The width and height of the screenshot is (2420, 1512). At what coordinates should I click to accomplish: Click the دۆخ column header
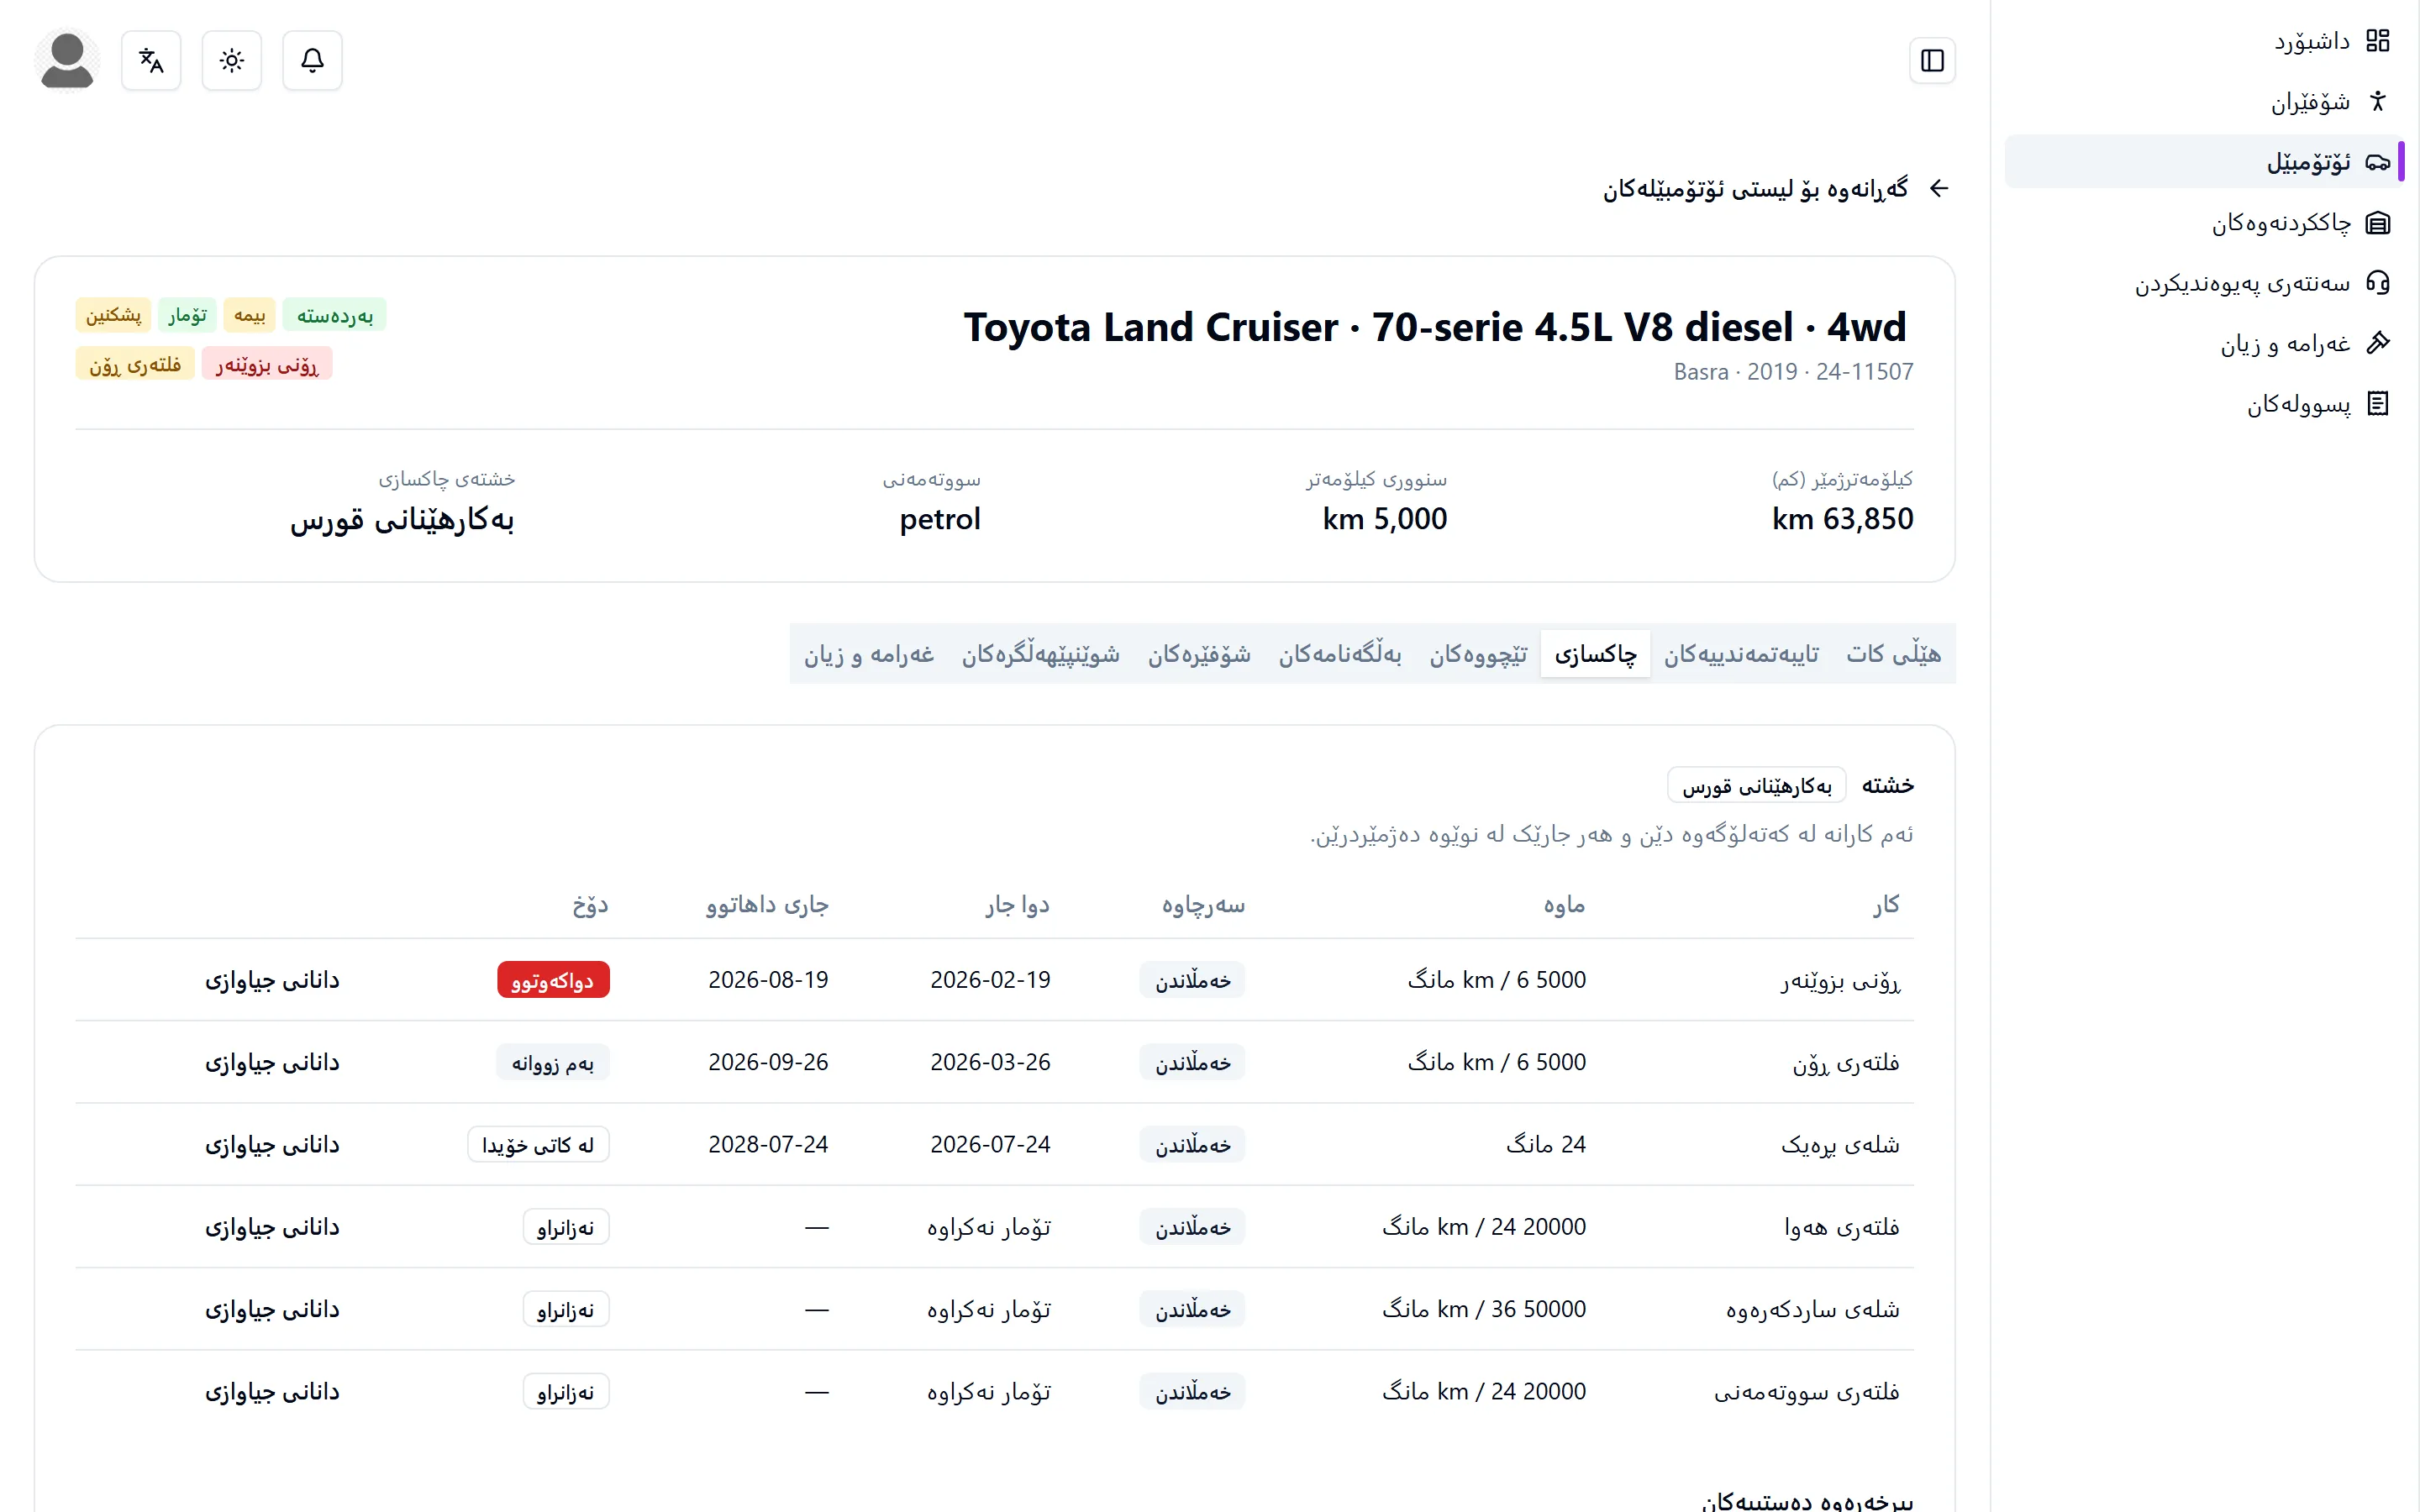coord(590,905)
